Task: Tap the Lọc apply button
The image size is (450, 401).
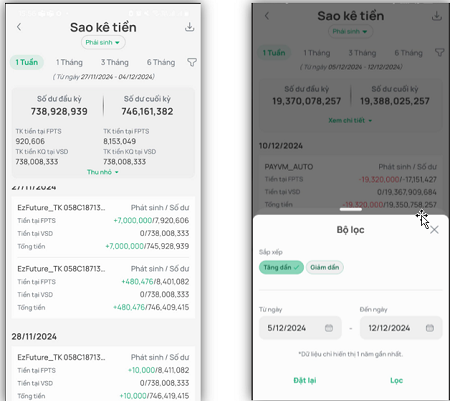Action: 396,380
